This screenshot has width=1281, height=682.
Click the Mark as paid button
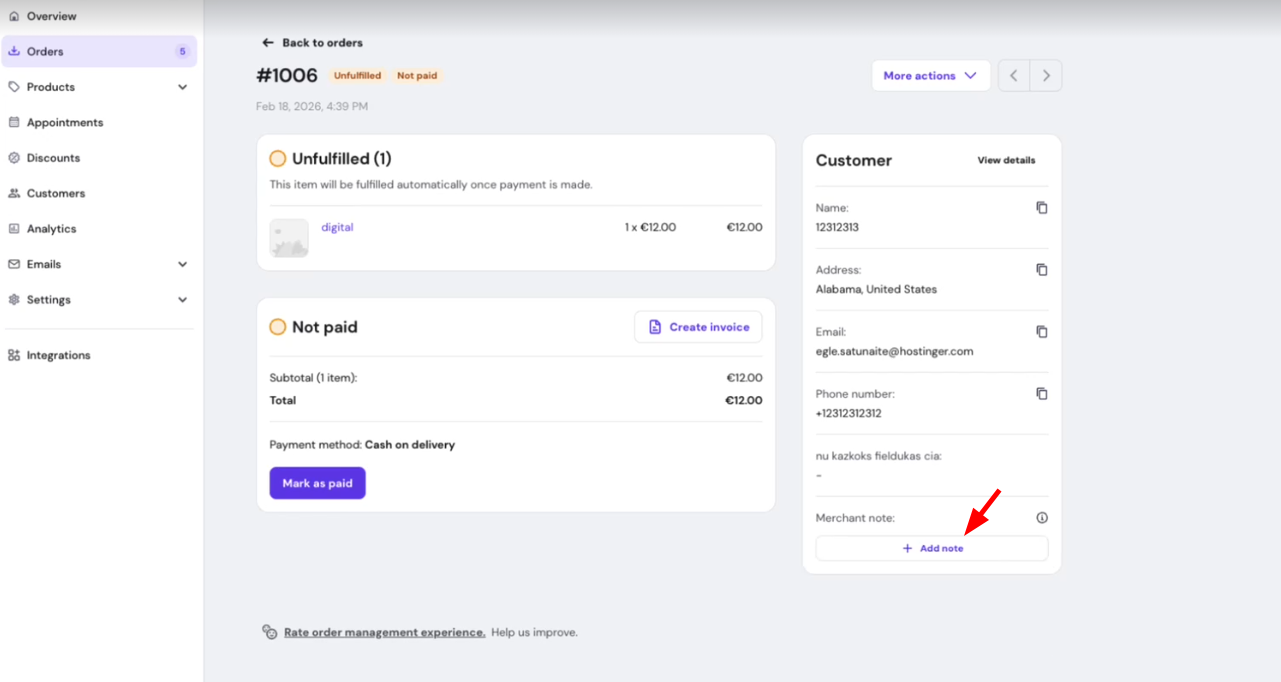(317, 483)
